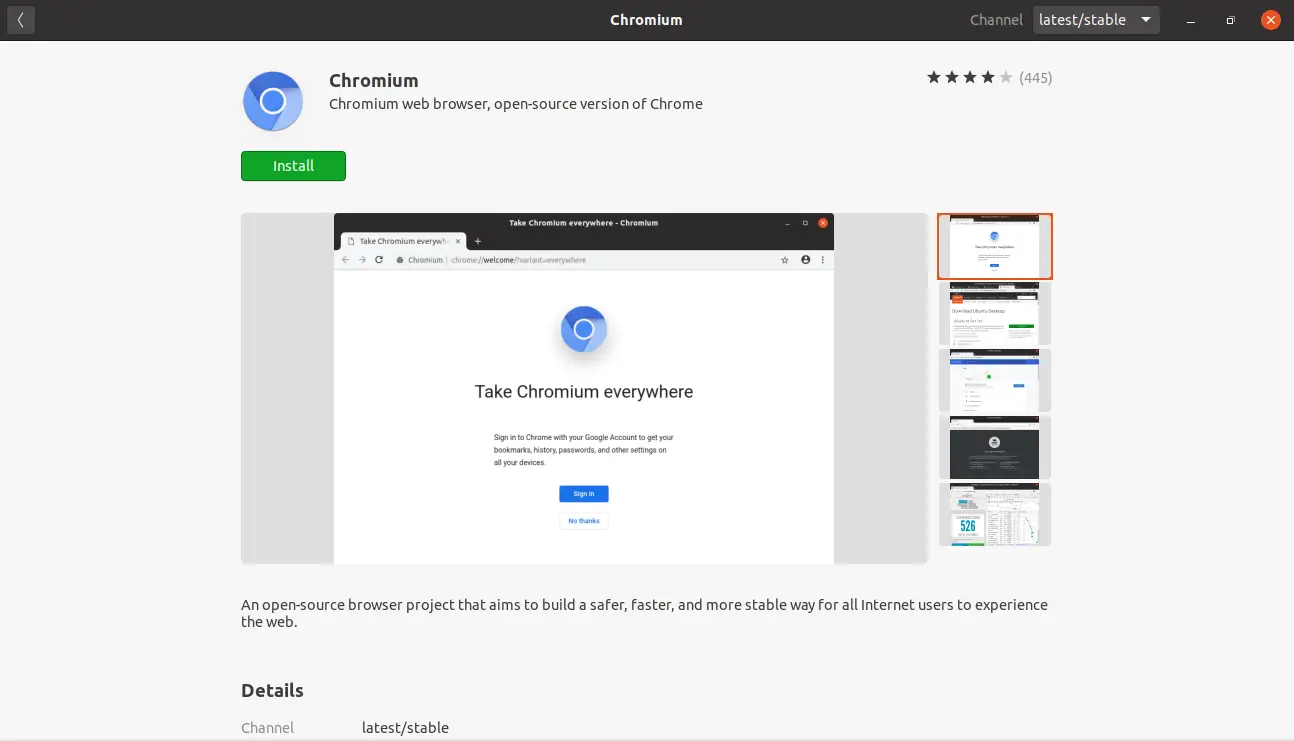This screenshot has height=741, width=1294.
Task: Restore the window size with maximize button
Action: [1231, 20]
